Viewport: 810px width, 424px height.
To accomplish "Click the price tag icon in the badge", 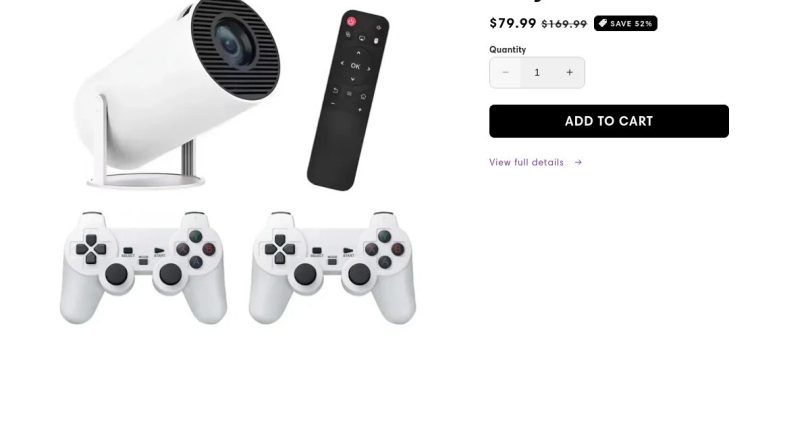I will click(x=602, y=23).
